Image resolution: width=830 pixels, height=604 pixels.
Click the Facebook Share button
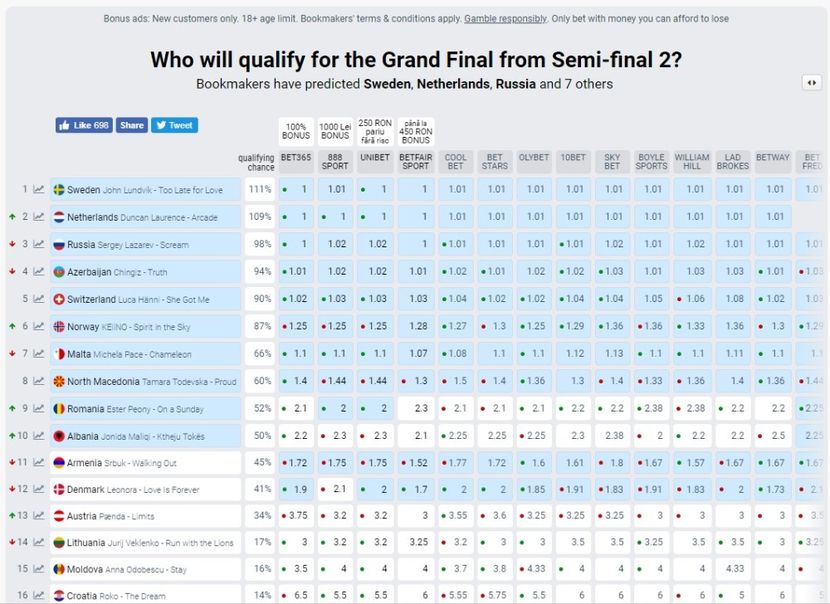(132, 125)
